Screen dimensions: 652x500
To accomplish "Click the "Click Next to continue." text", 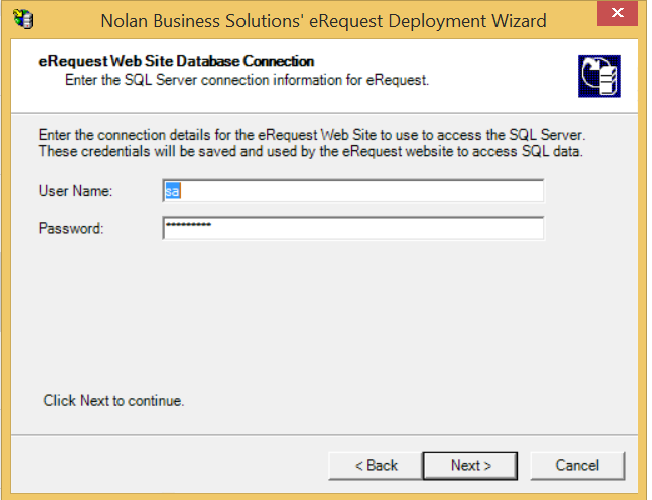I will tap(114, 401).
